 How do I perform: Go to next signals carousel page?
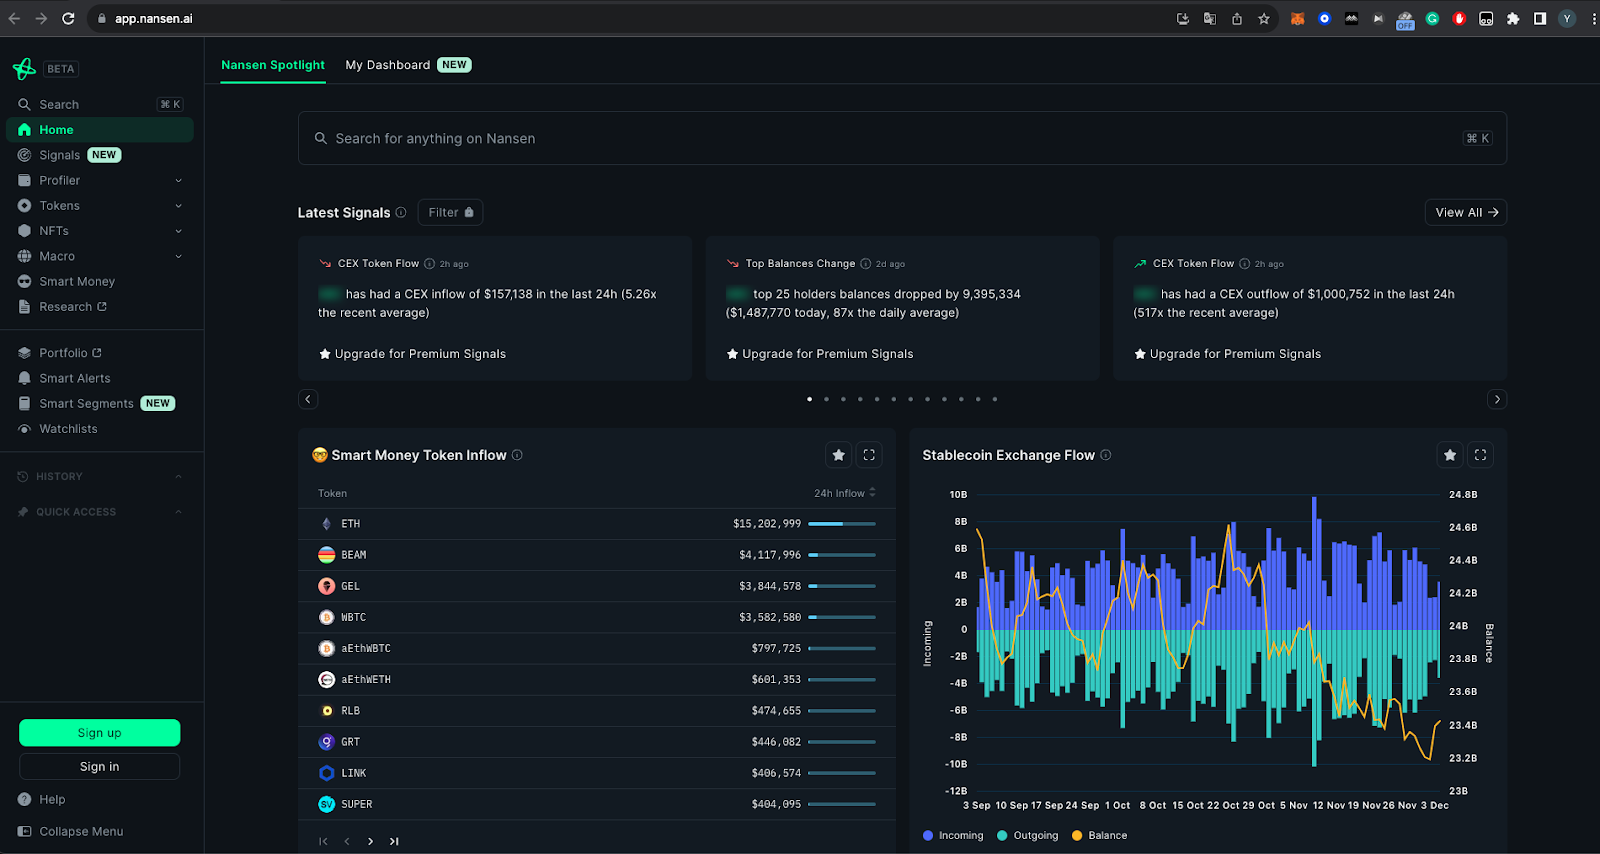(x=1496, y=399)
